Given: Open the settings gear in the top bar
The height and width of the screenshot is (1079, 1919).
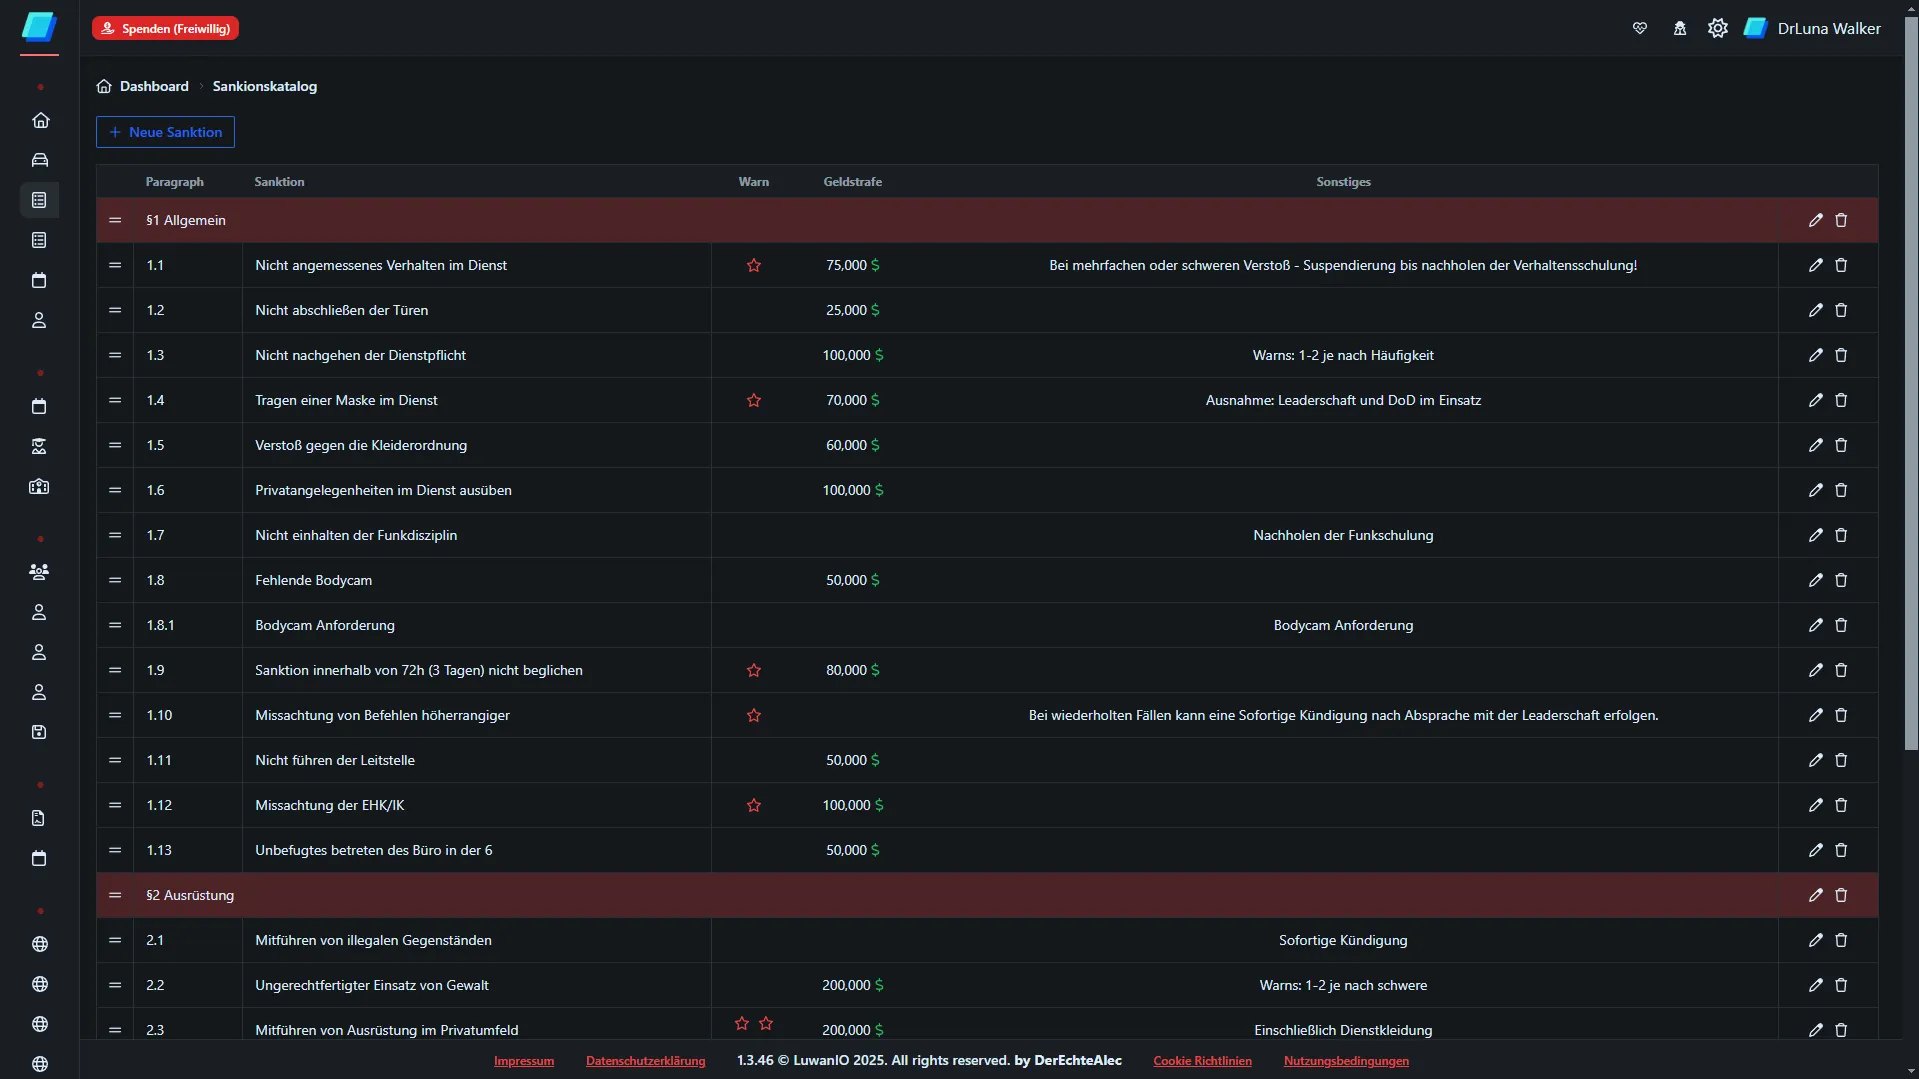Looking at the screenshot, I should 1717,28.
